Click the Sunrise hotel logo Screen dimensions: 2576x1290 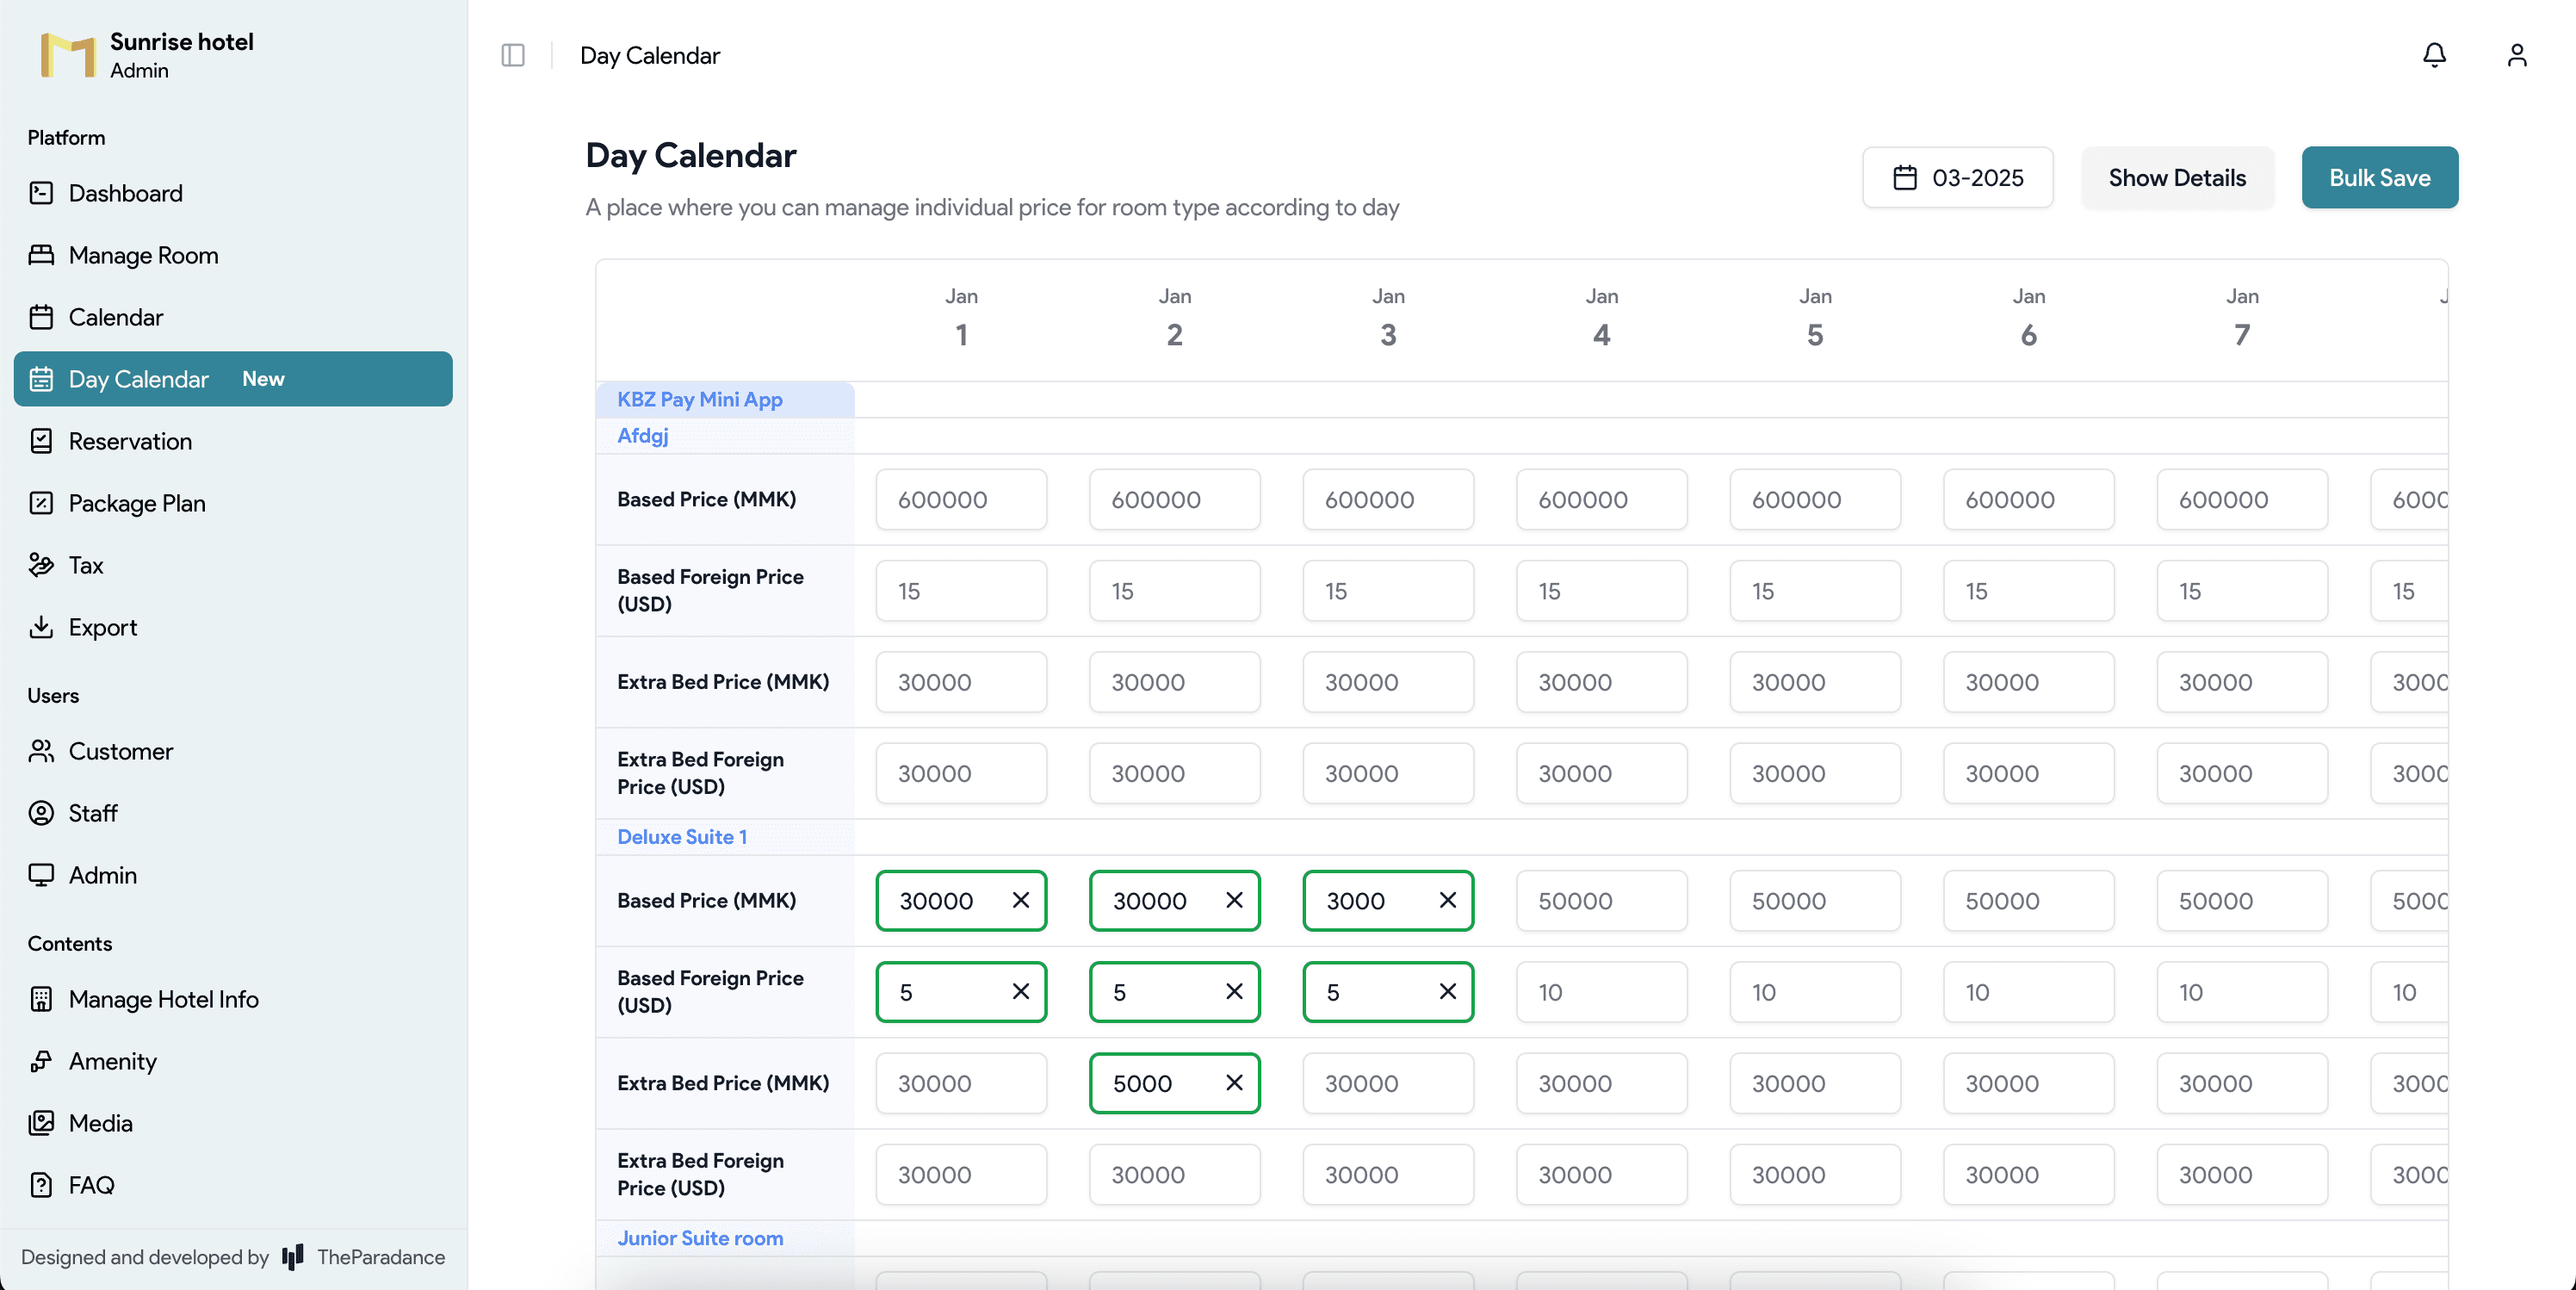click(x=68, y=55)
